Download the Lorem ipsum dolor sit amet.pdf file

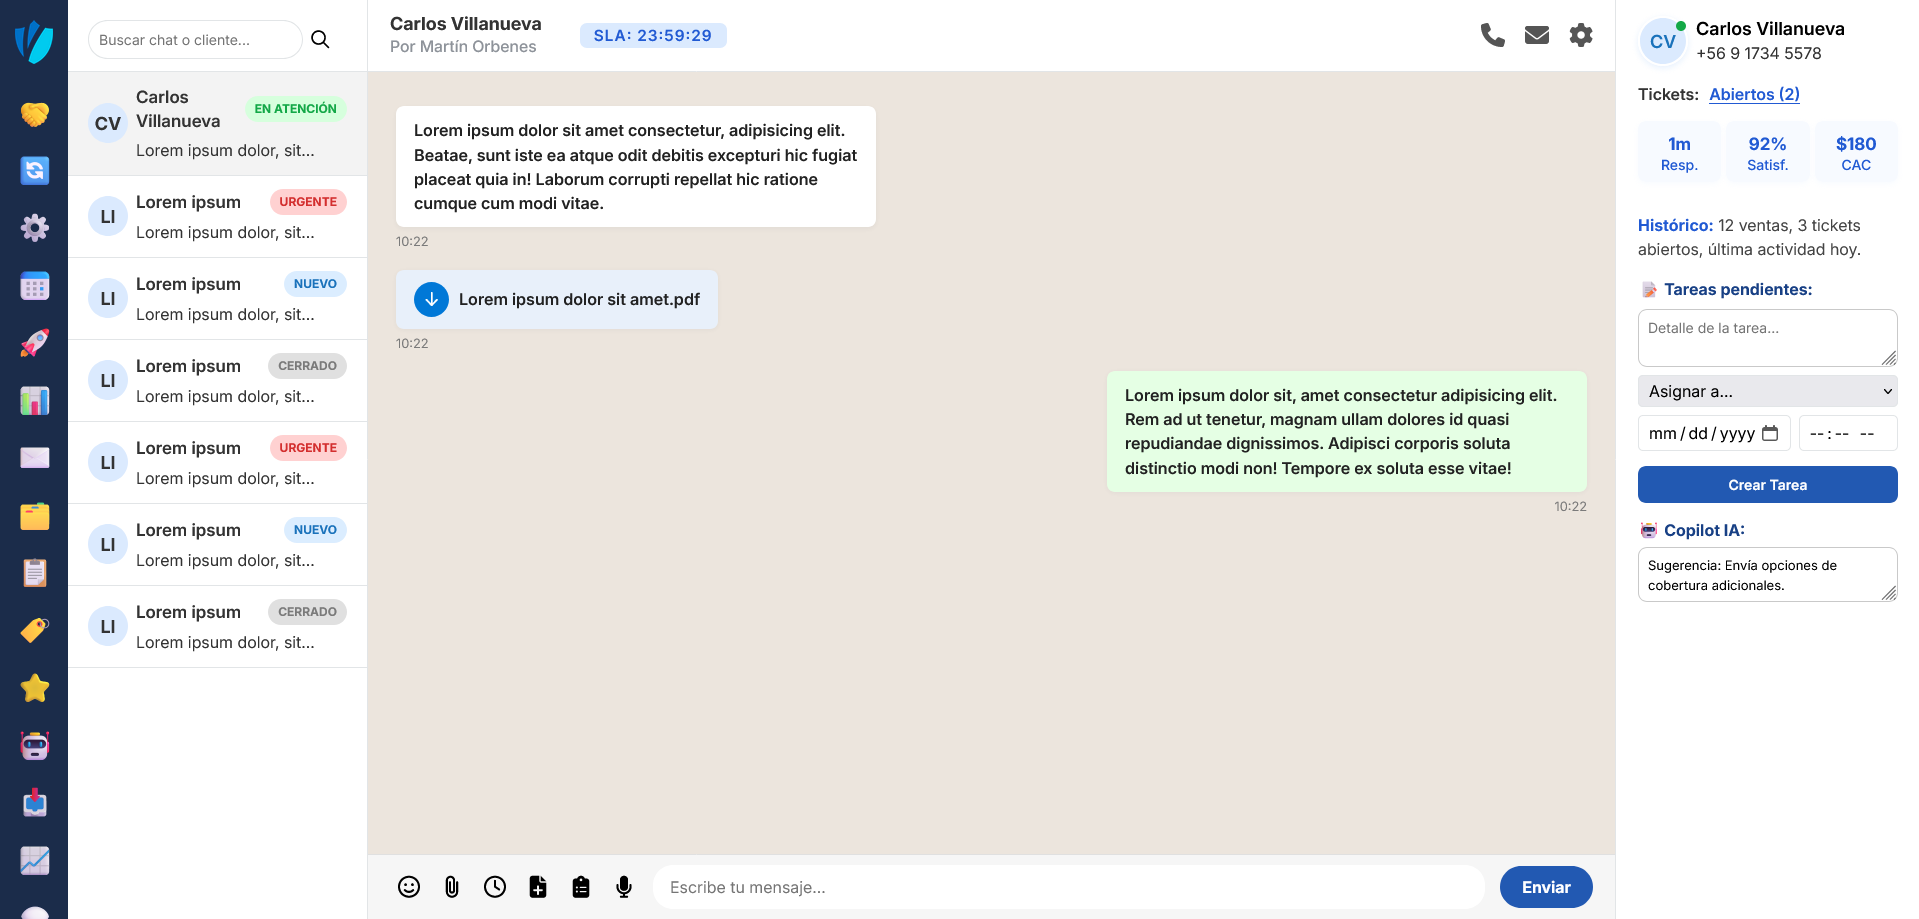click(431, 299)
